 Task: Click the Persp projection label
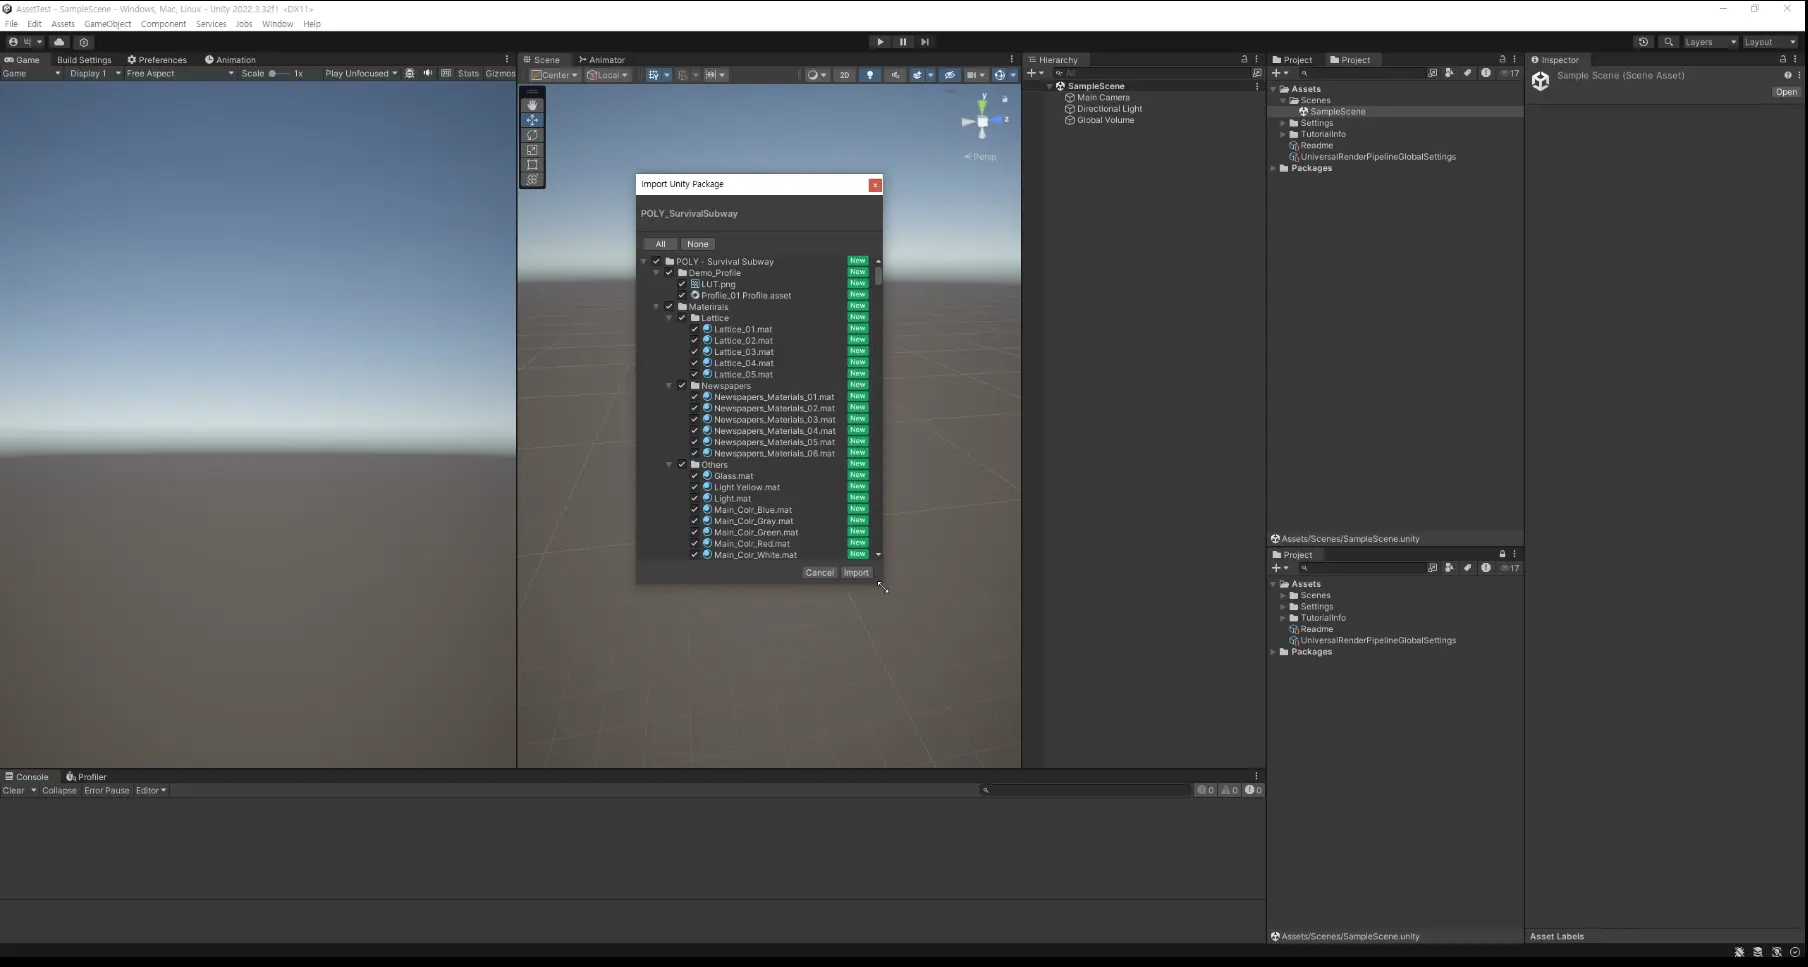point(980,157)
